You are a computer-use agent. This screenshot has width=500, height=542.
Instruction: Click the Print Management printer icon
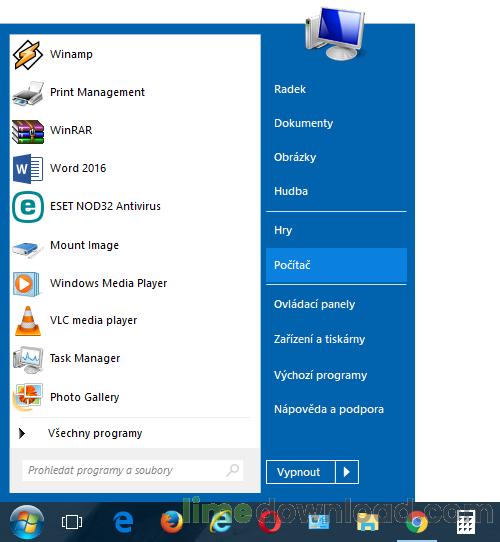pyautogui.click(x=28, y=93)
